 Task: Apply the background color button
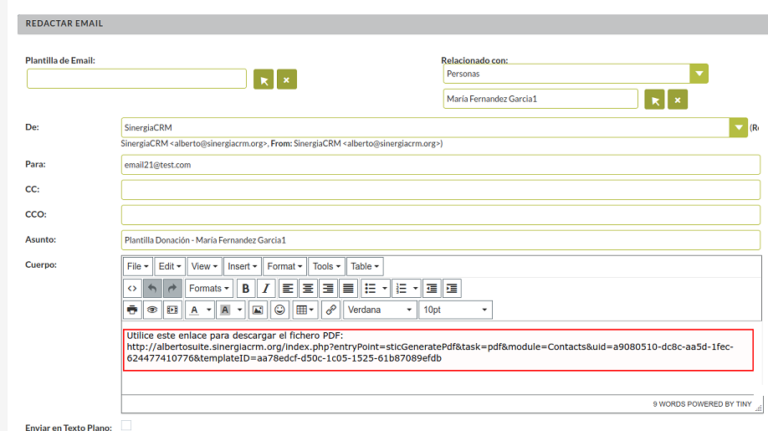225,310
